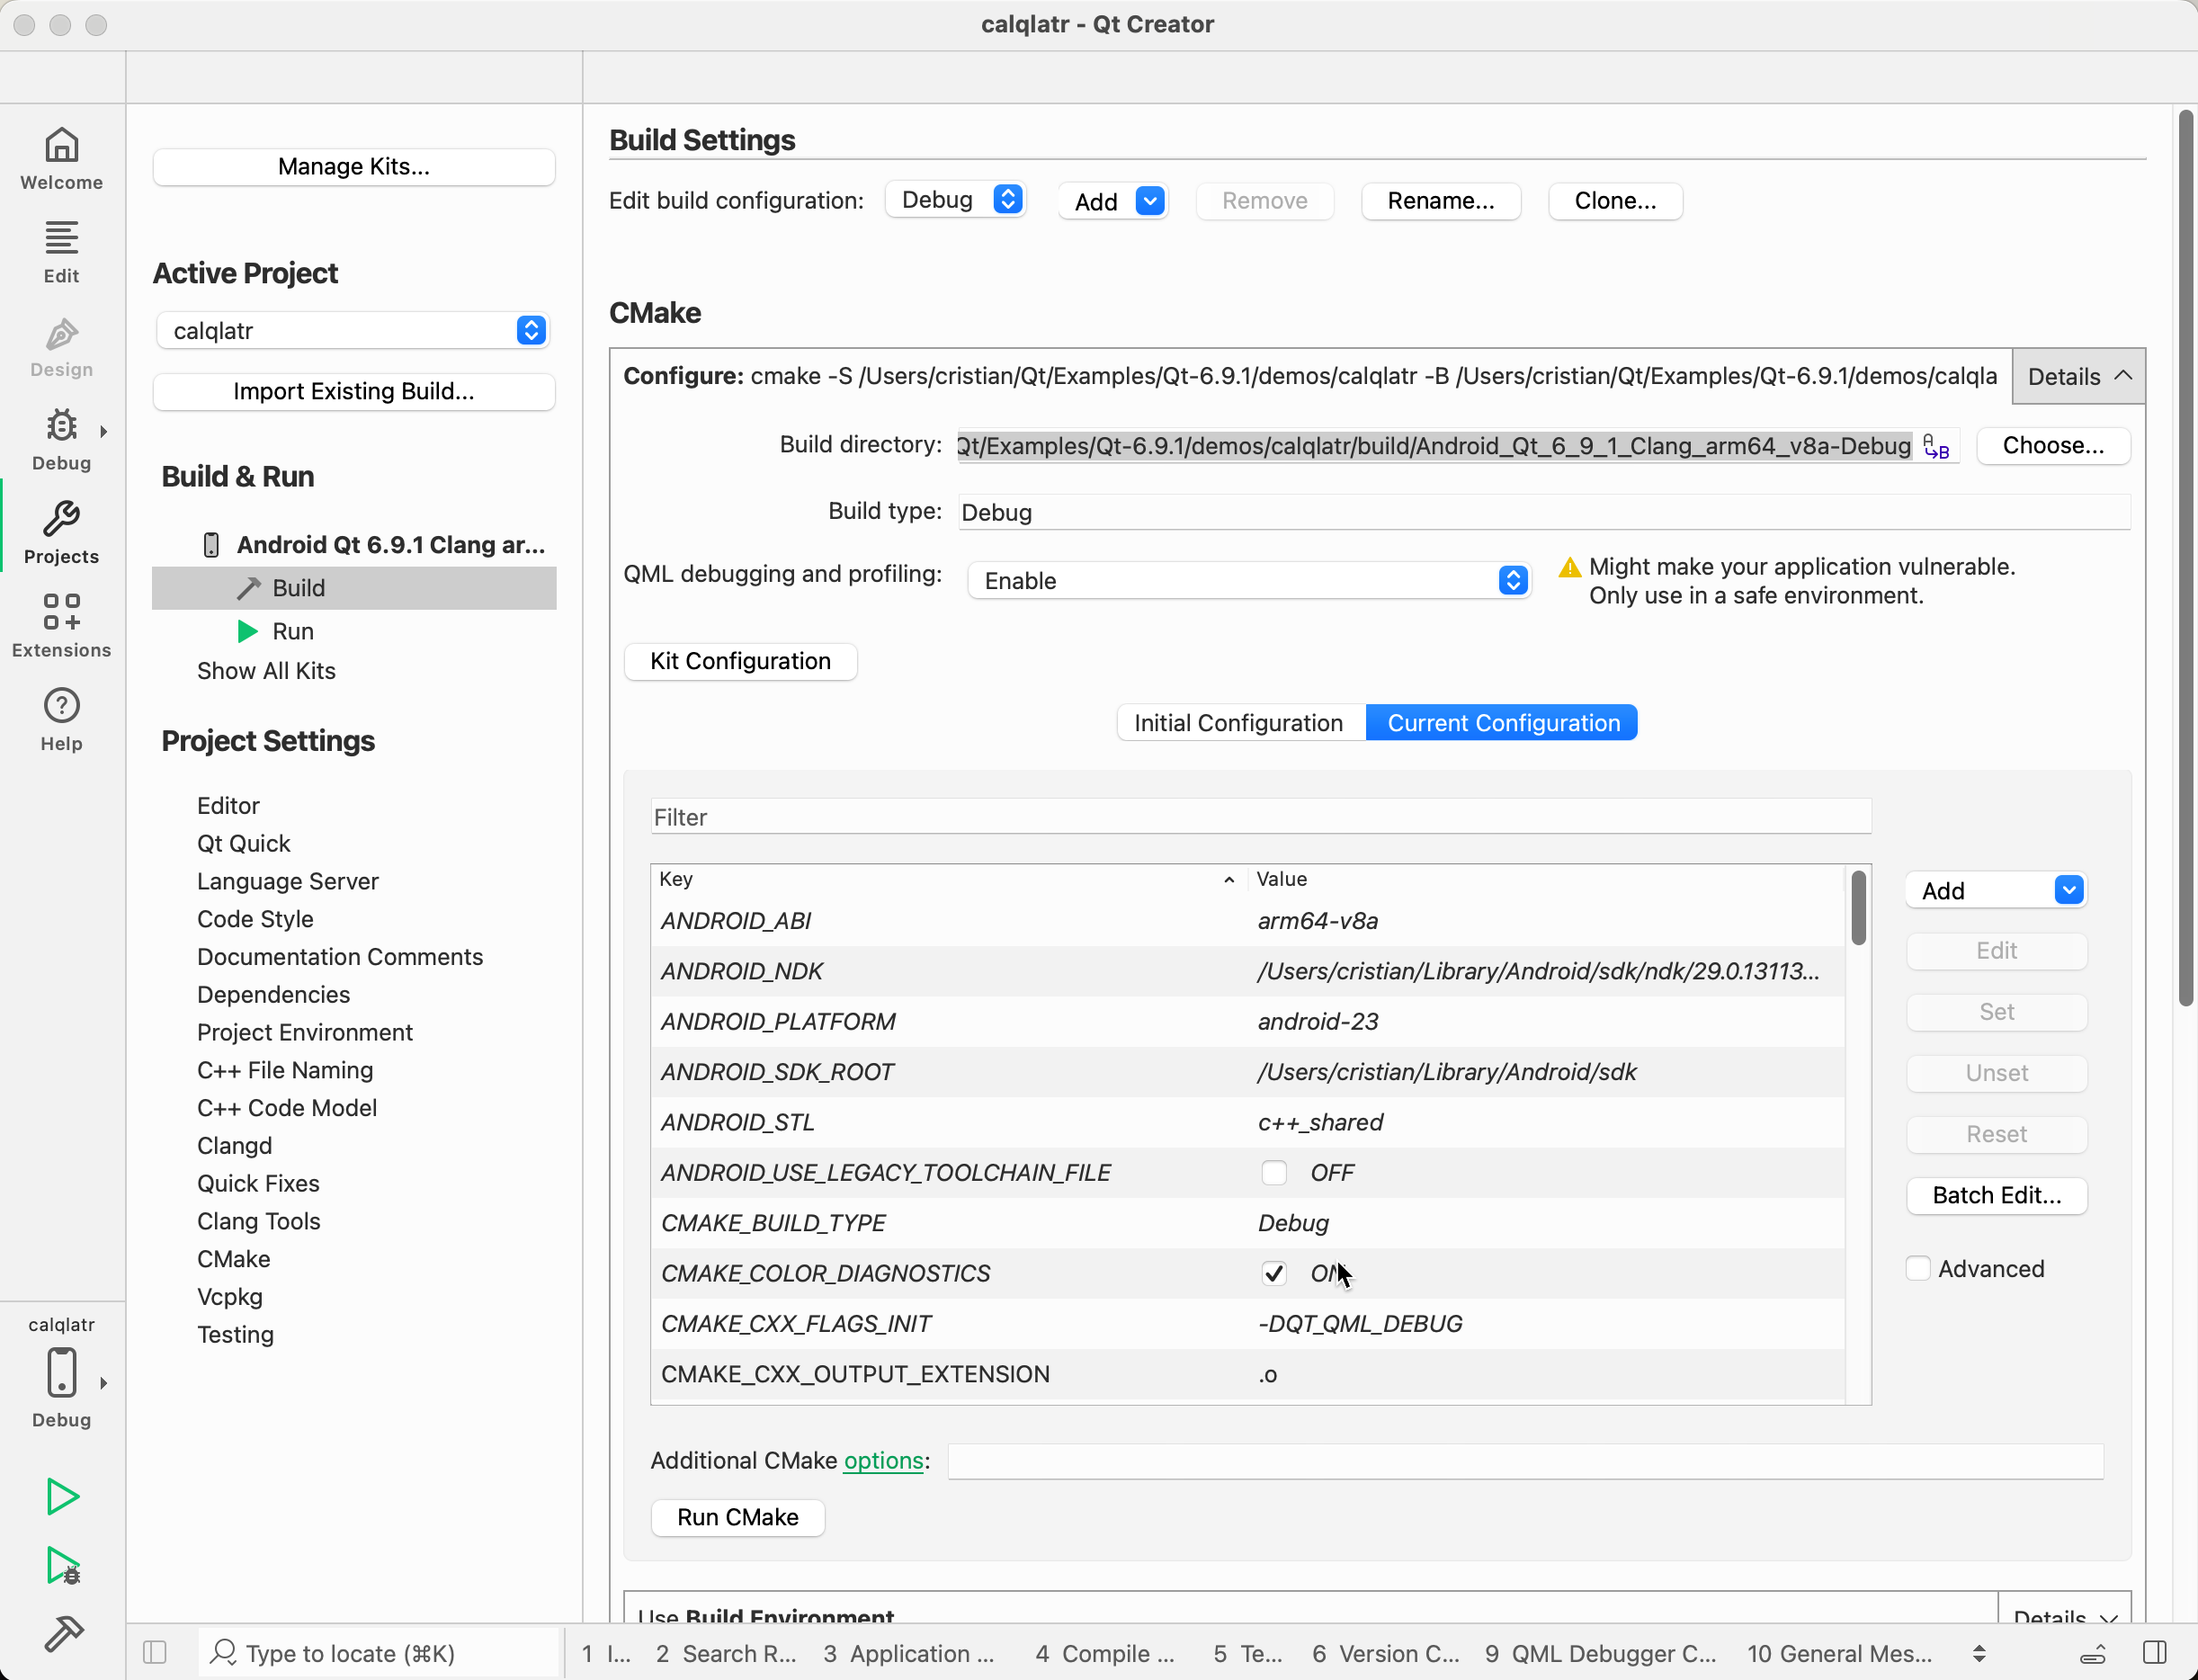Click the Build directory path field

[1435, 446]
